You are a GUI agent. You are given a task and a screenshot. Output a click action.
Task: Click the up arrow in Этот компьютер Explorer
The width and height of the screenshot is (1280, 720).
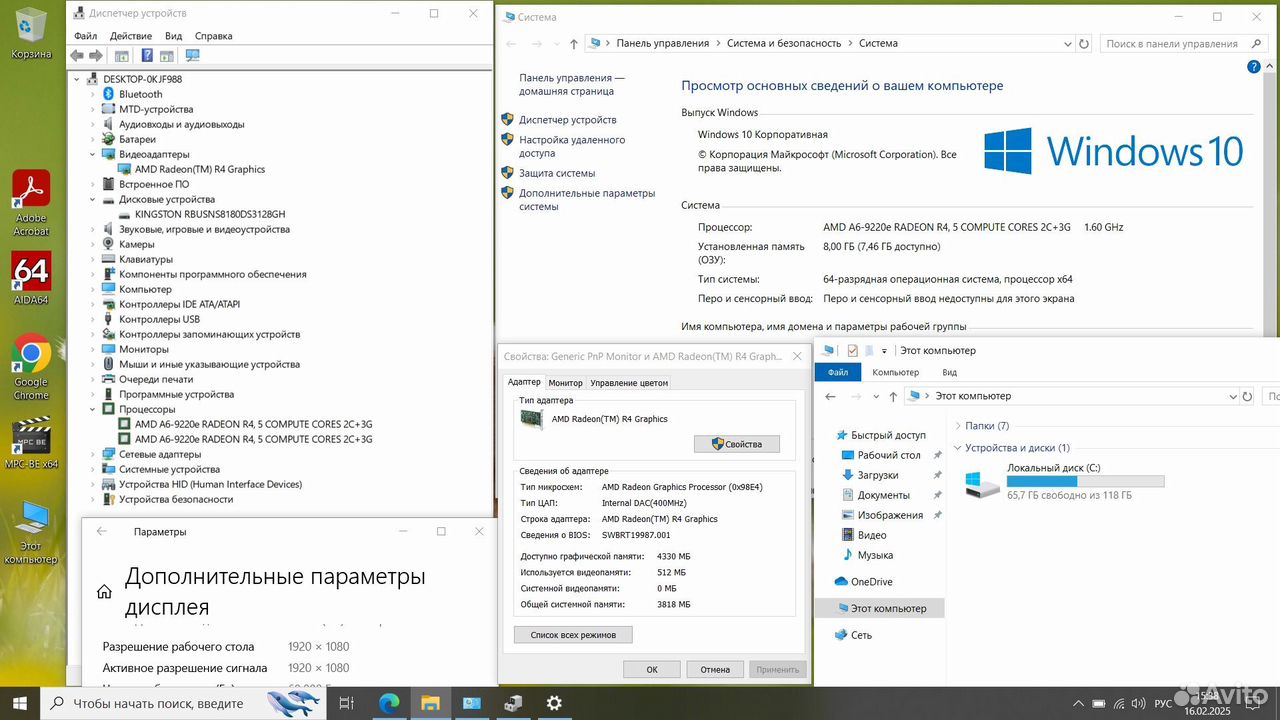coord(891,396)
